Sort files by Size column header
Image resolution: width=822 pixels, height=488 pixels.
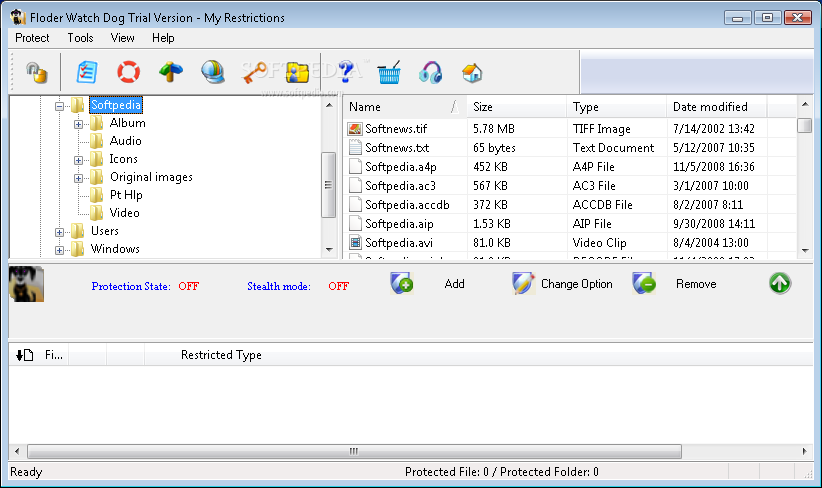tap(516, 107)
